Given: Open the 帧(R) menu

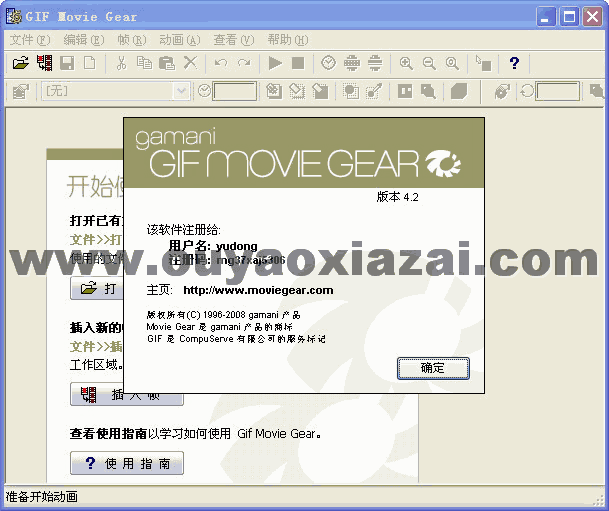Looking at the screenshot, I should point(132,40).
